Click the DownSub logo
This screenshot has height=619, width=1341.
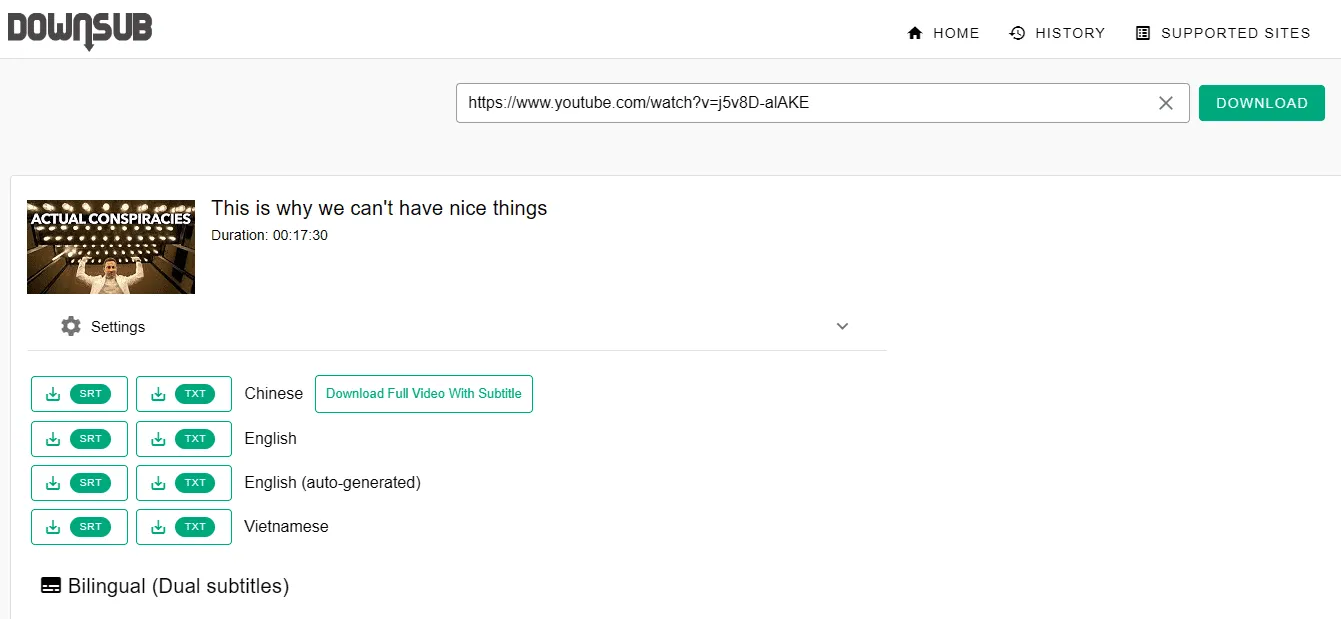click(x=80, y=29)
